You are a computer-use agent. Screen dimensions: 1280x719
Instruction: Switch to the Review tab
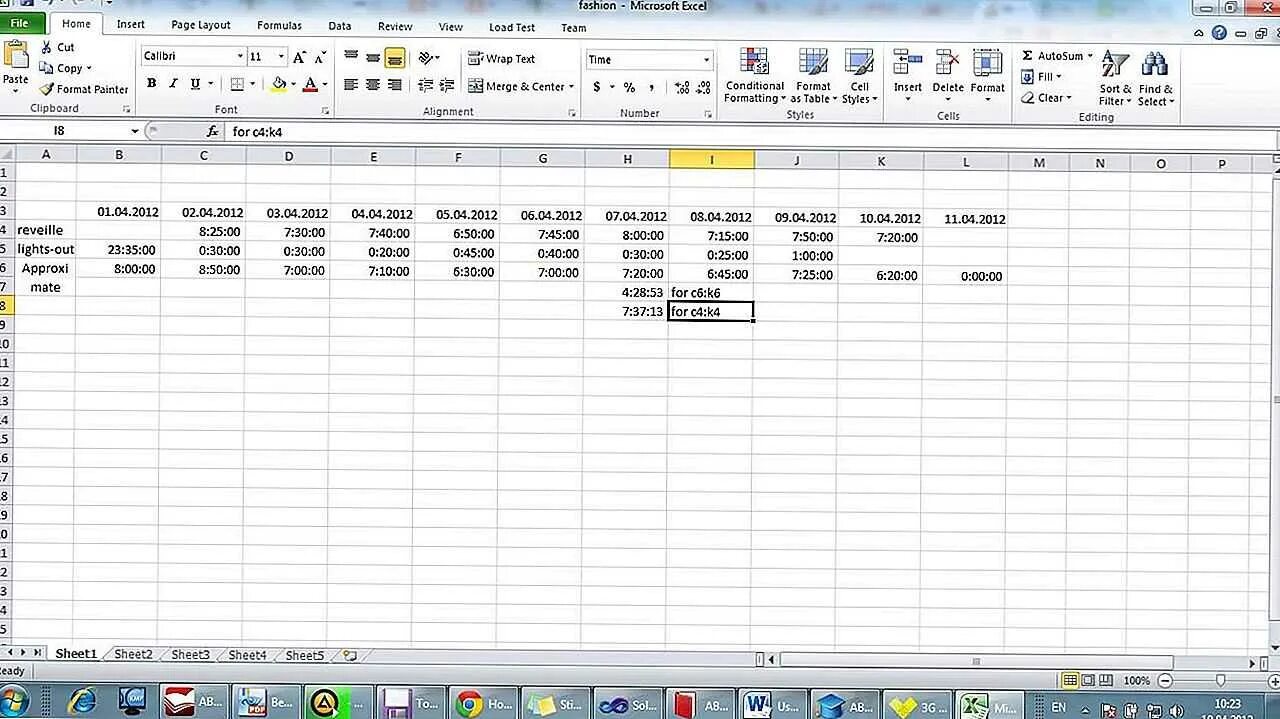point(395,27)
